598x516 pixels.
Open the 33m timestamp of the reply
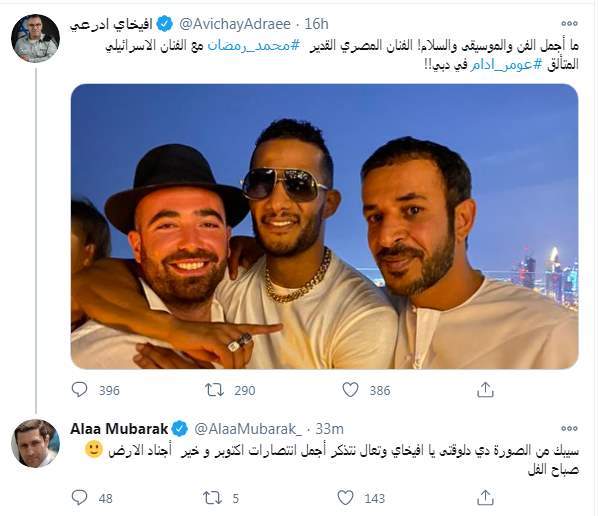pos(330,429)
